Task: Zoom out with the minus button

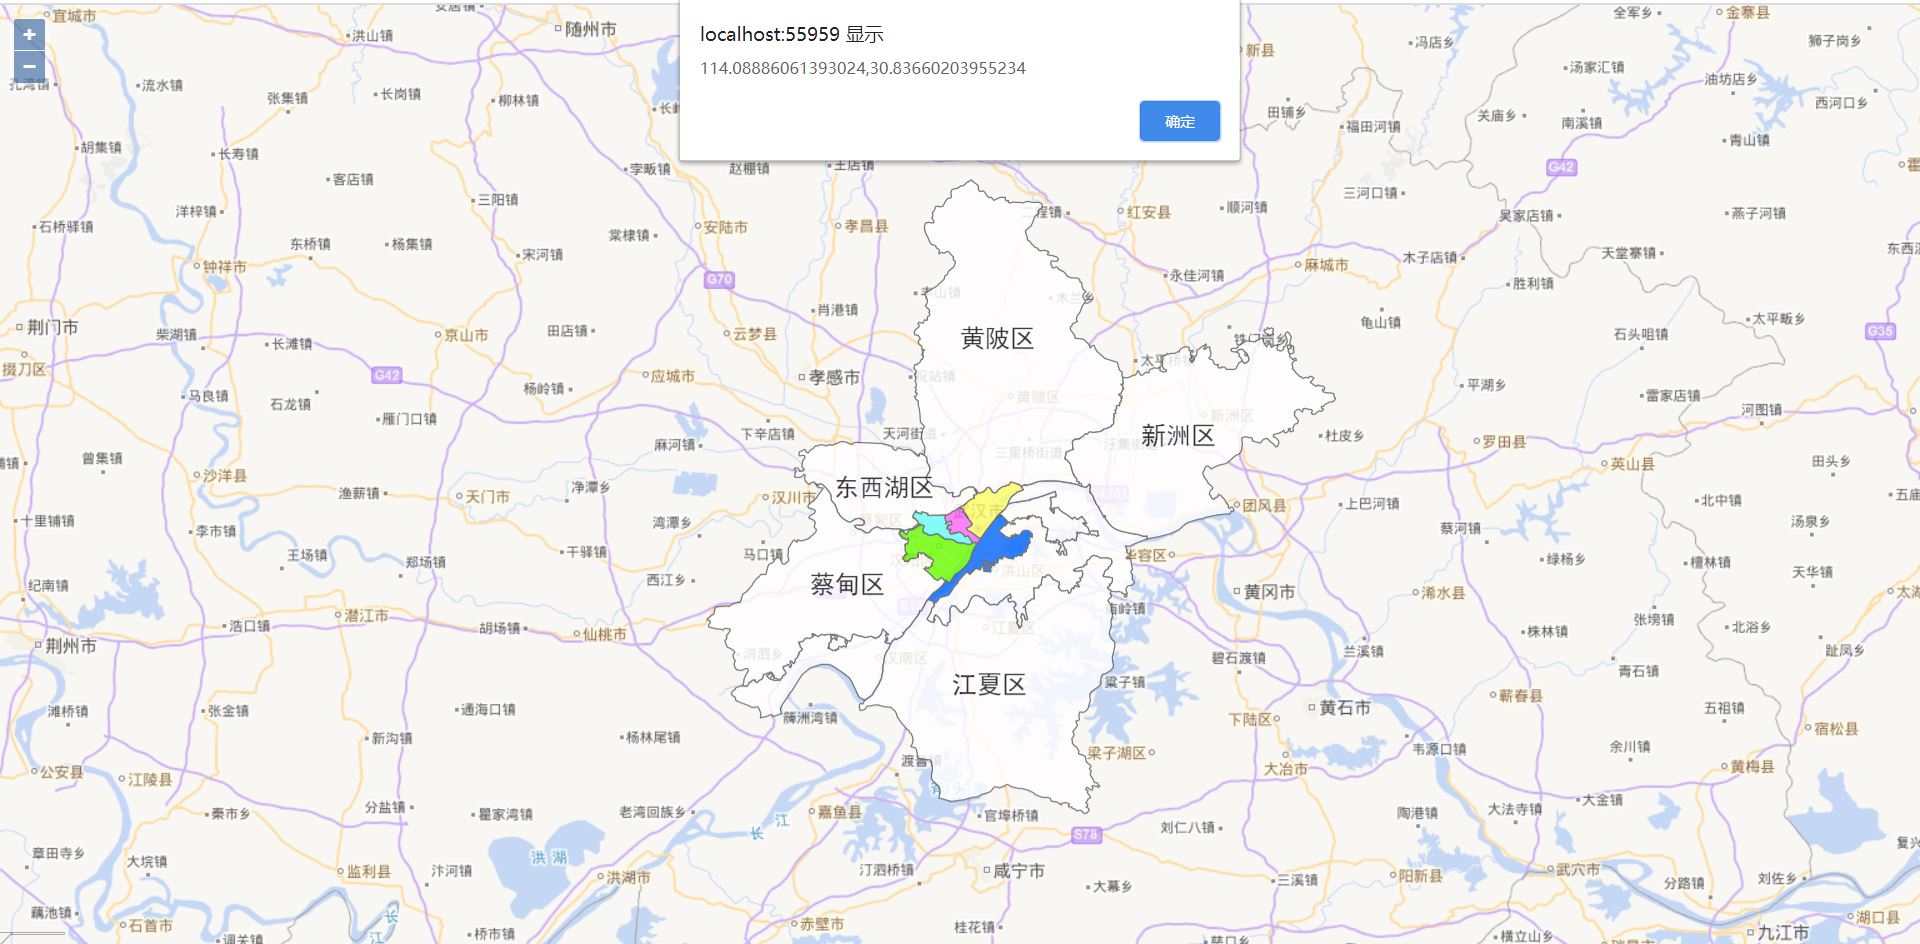Action: point(29,66)
